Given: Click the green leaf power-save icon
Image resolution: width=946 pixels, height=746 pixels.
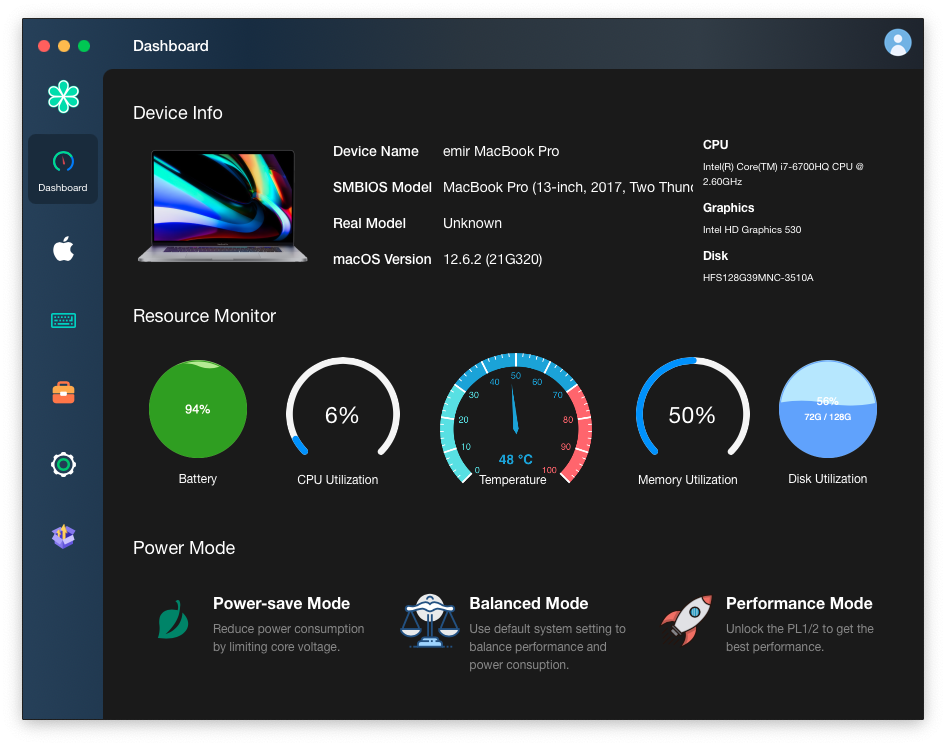Looking at the screenshot, I should (173, 619).
